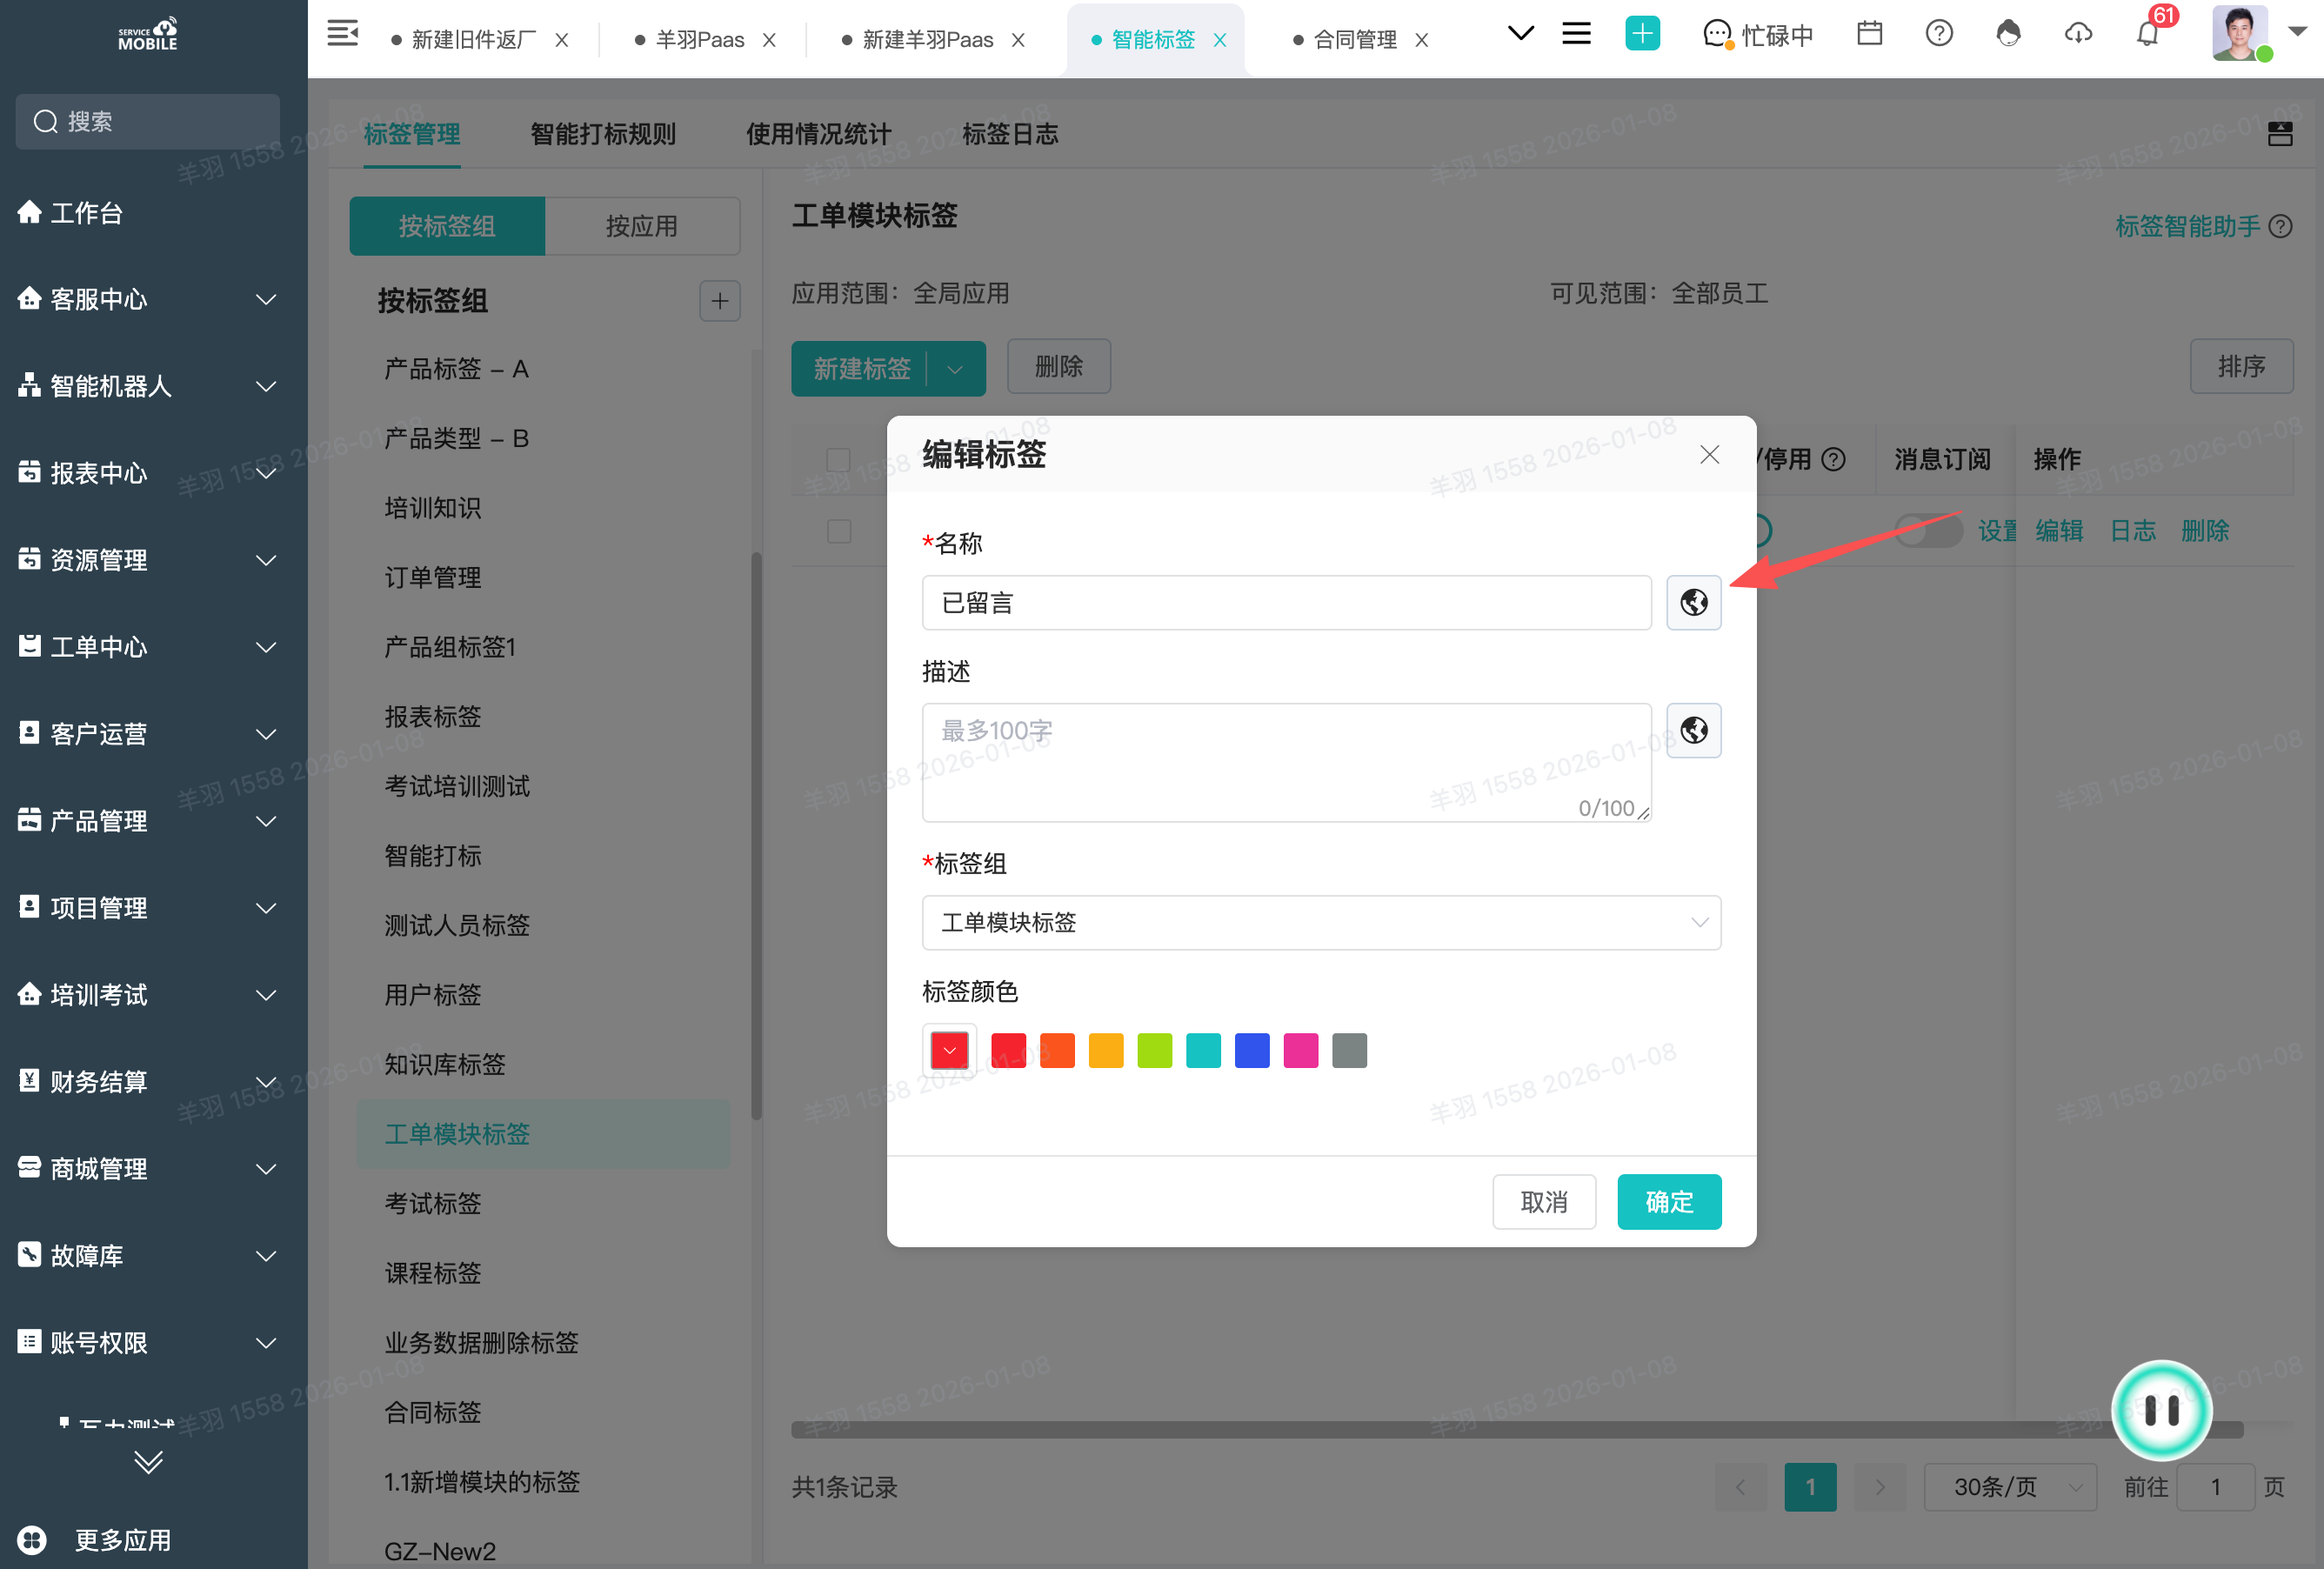Add a new tag group with the plus icon

[x=719, y=301]
